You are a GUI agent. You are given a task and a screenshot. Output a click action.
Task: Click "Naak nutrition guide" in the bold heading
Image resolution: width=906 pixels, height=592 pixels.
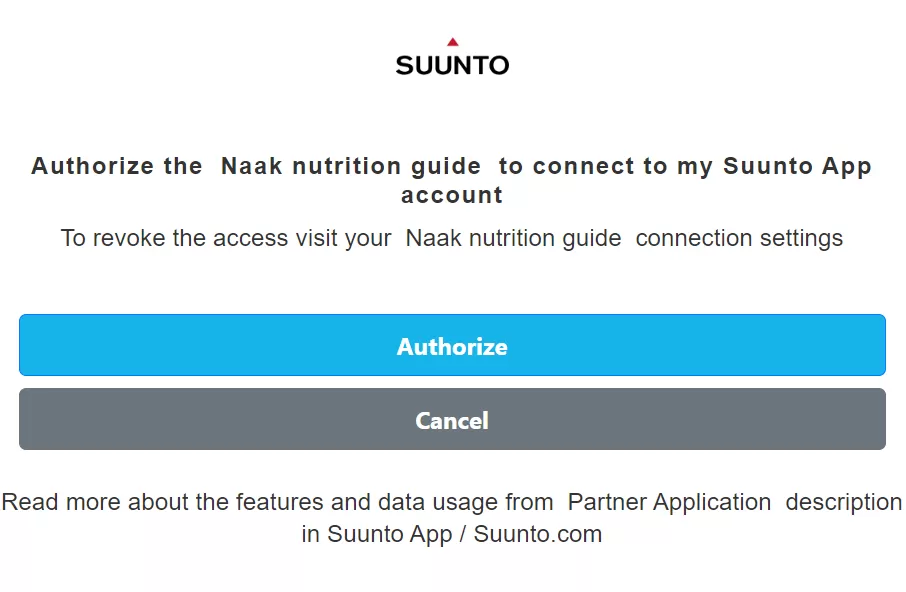pyautogui.click(x=351, y=166)
